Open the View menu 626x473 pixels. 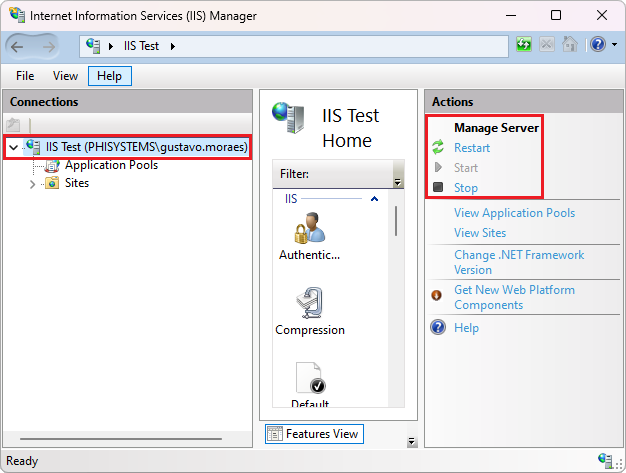pyautogui.click(x=65, y=76)
